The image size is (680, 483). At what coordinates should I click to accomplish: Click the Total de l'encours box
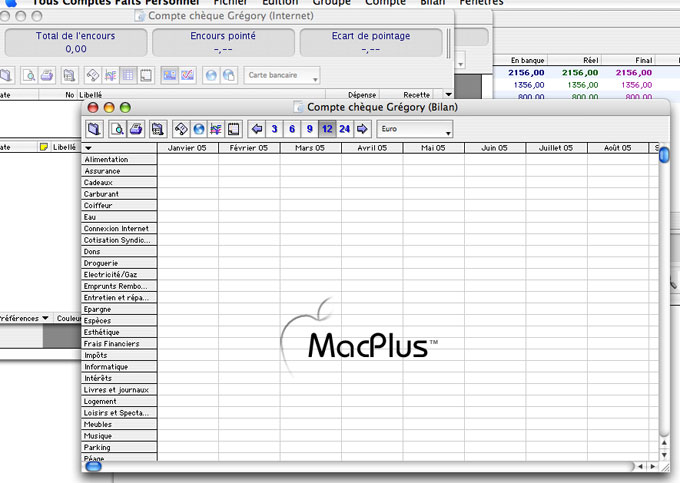[76, 42]
